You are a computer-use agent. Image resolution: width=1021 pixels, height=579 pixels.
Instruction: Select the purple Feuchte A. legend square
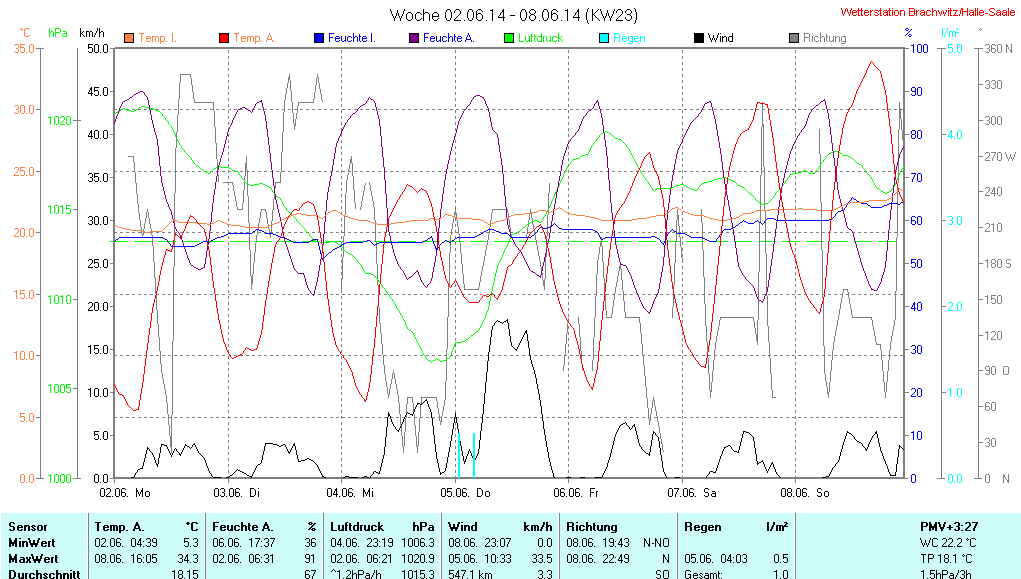coord(413,38)
